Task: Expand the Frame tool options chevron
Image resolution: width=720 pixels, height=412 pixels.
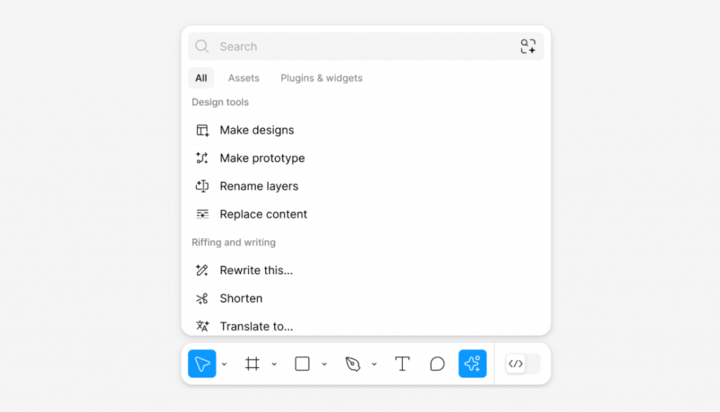Action: (274, 364)
